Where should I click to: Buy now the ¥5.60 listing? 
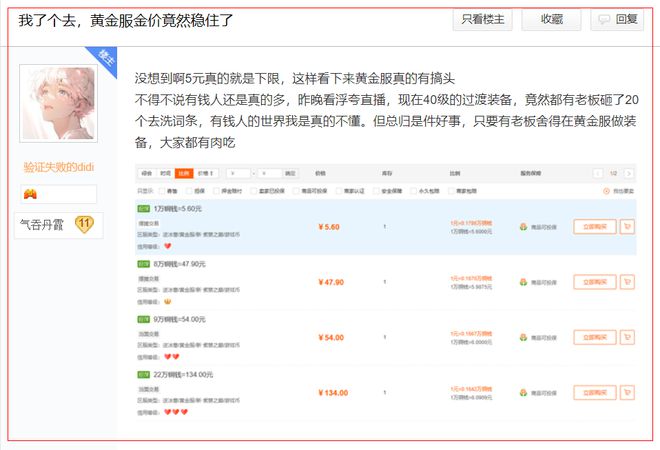(x=595, y=227)
